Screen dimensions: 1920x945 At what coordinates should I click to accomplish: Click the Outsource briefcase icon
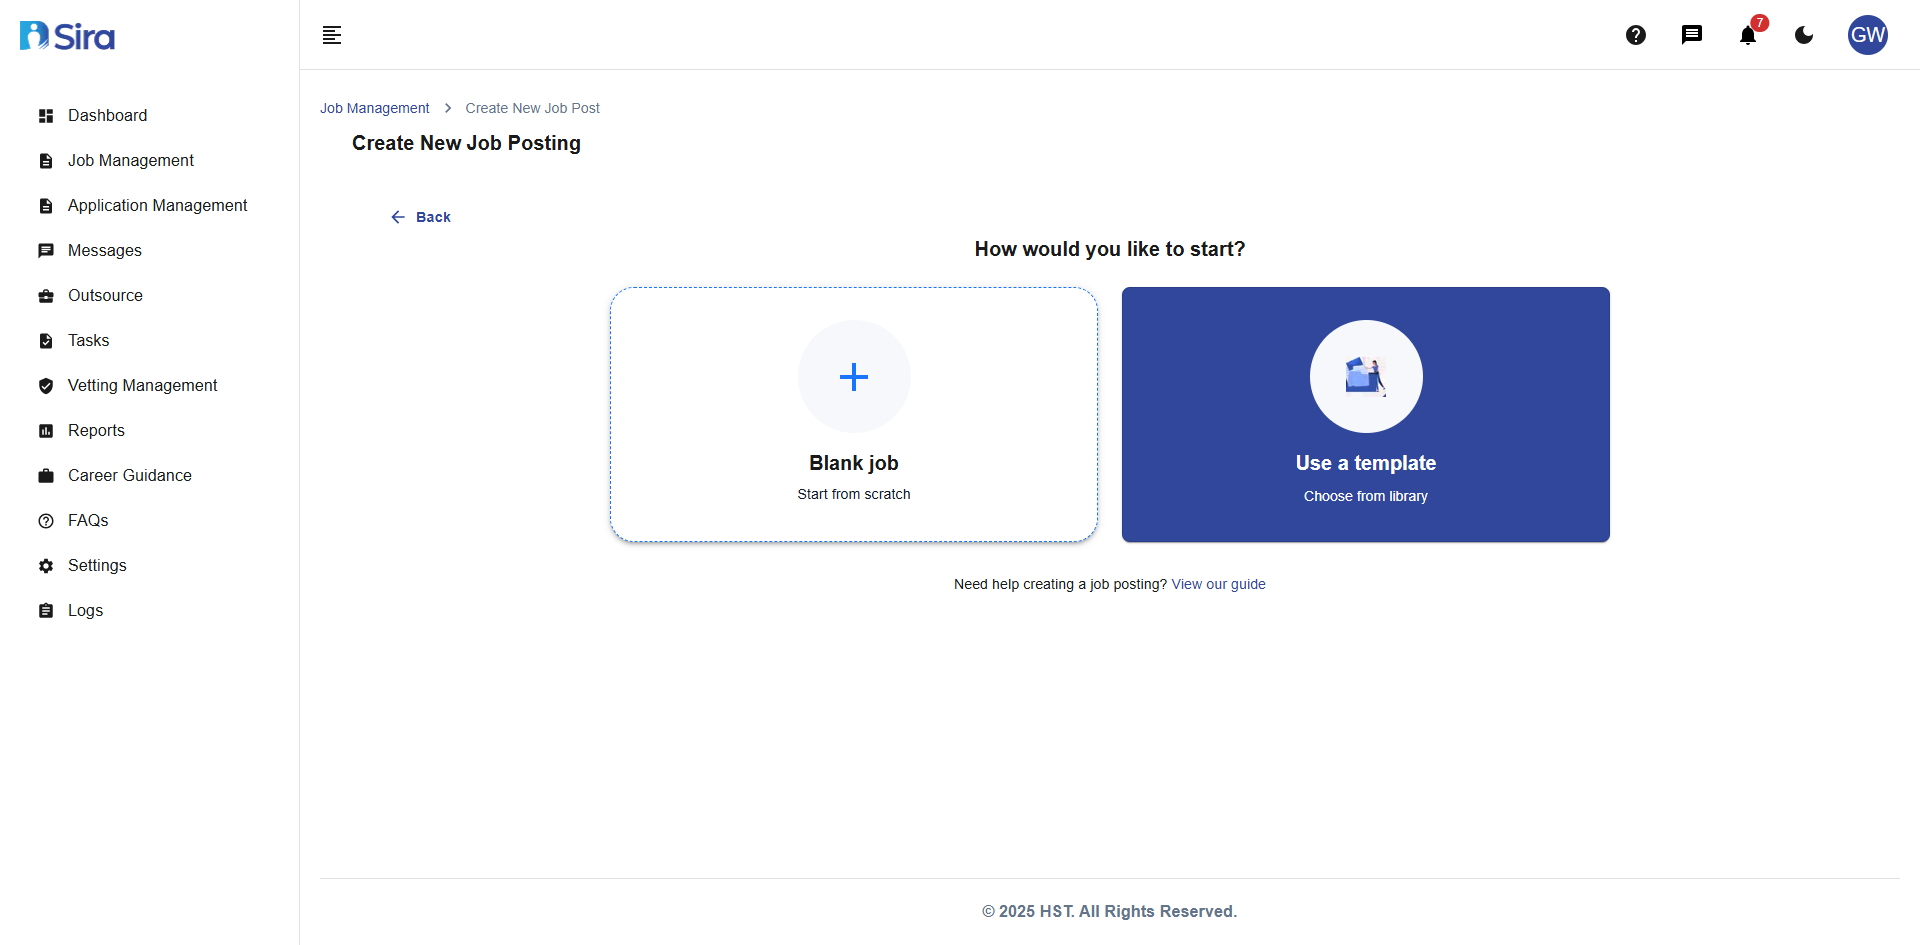45,295
